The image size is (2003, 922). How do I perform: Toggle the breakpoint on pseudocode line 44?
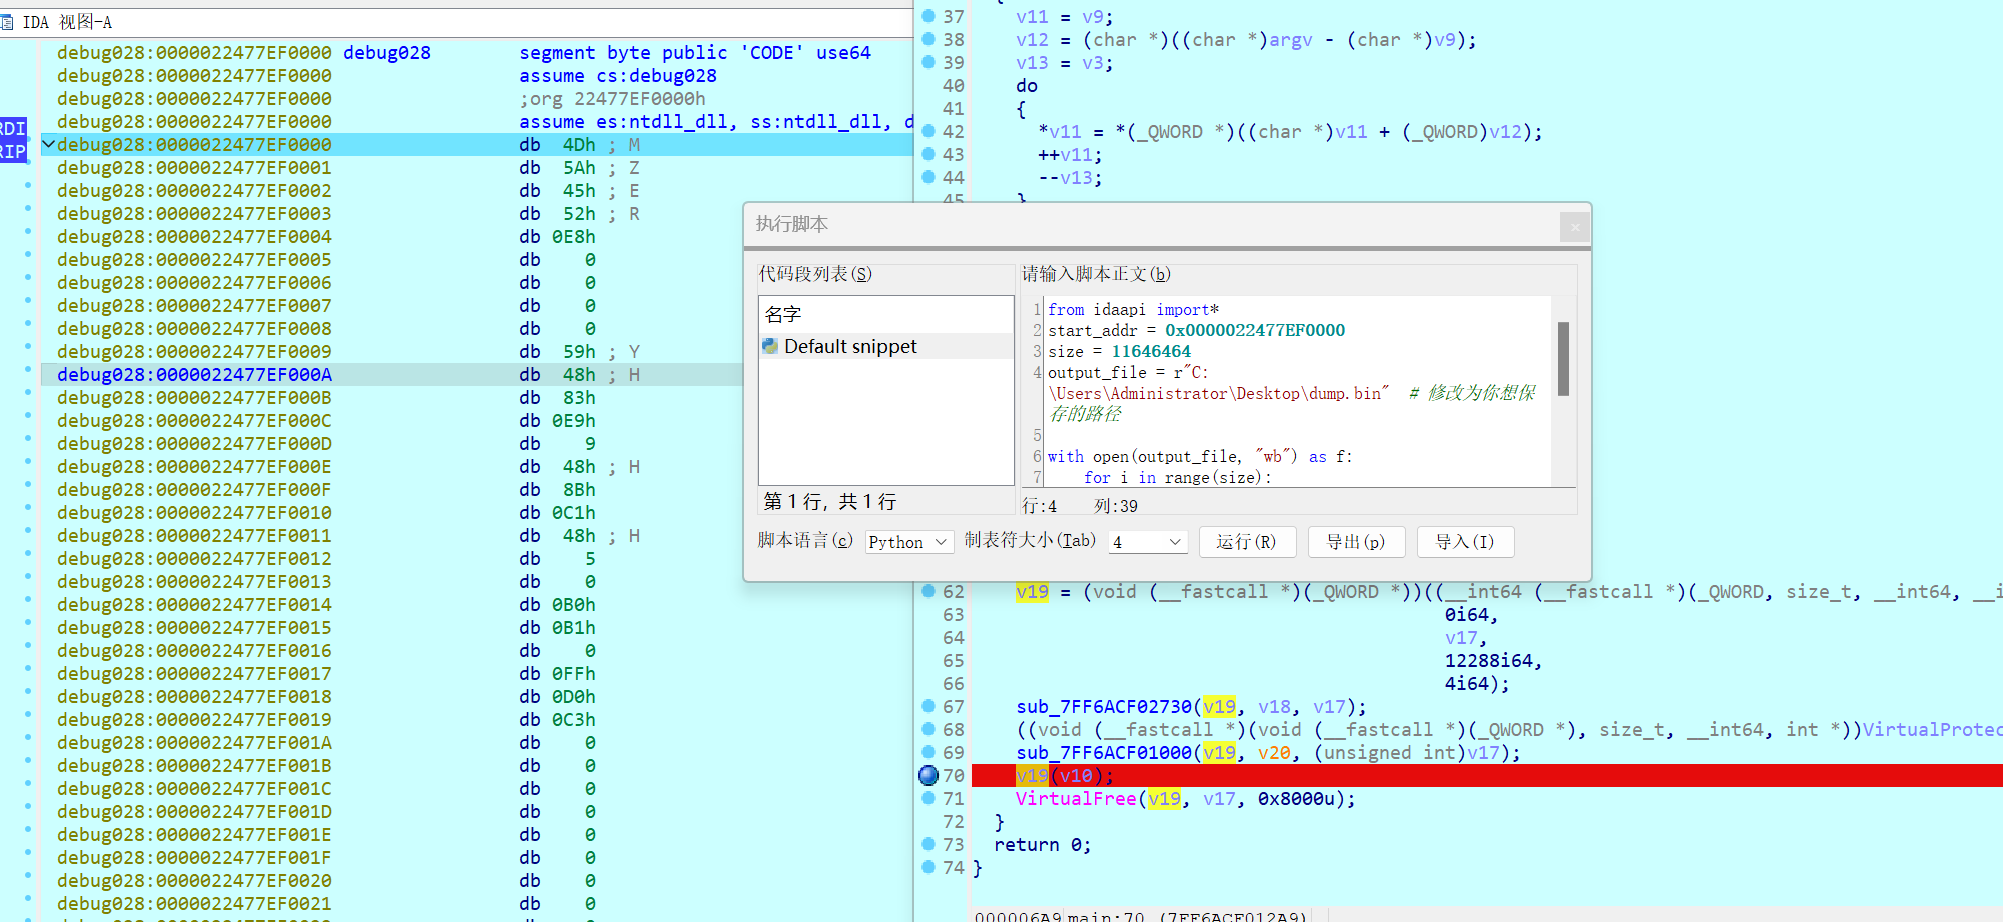[x=928, y=177]
